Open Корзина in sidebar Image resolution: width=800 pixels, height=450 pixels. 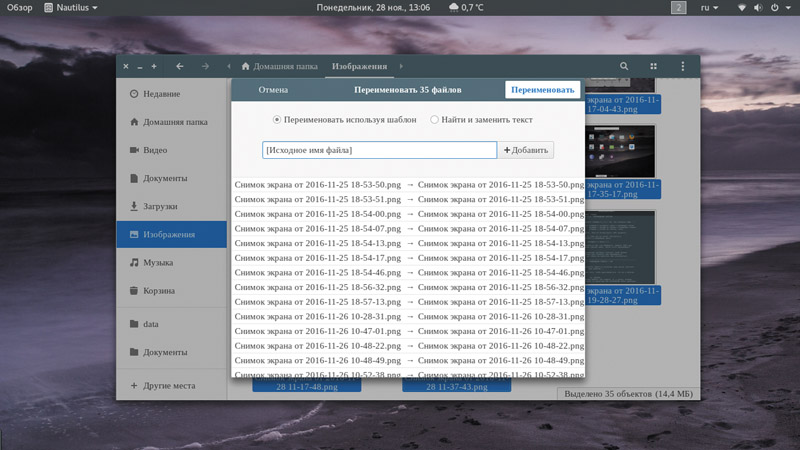click(x=171, y=290)
